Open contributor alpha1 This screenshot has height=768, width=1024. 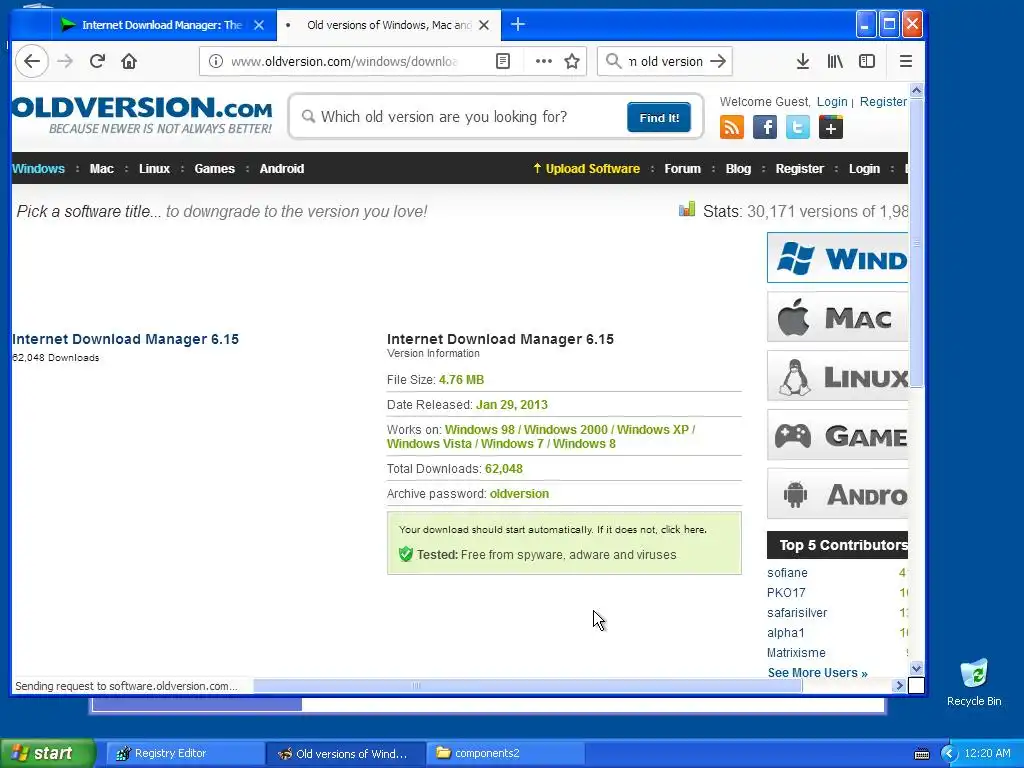(785, 633)
